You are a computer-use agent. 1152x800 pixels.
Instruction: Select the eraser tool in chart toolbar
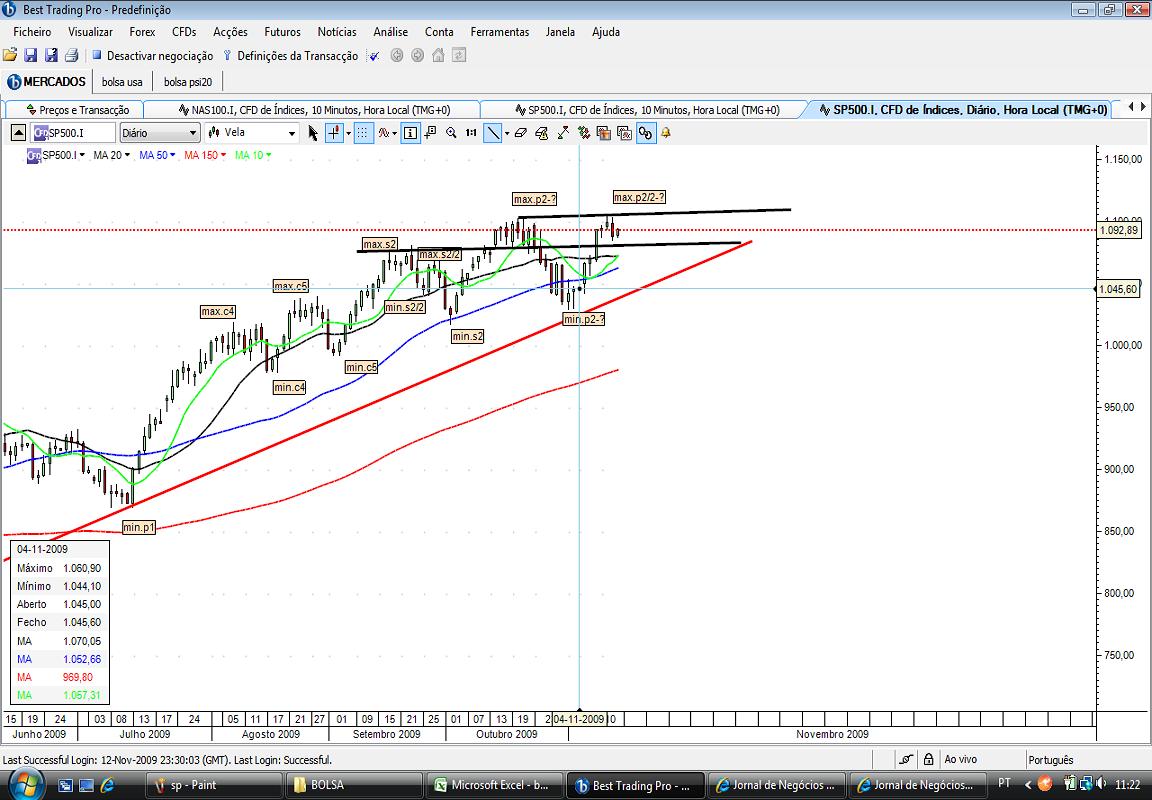[520, 133]
